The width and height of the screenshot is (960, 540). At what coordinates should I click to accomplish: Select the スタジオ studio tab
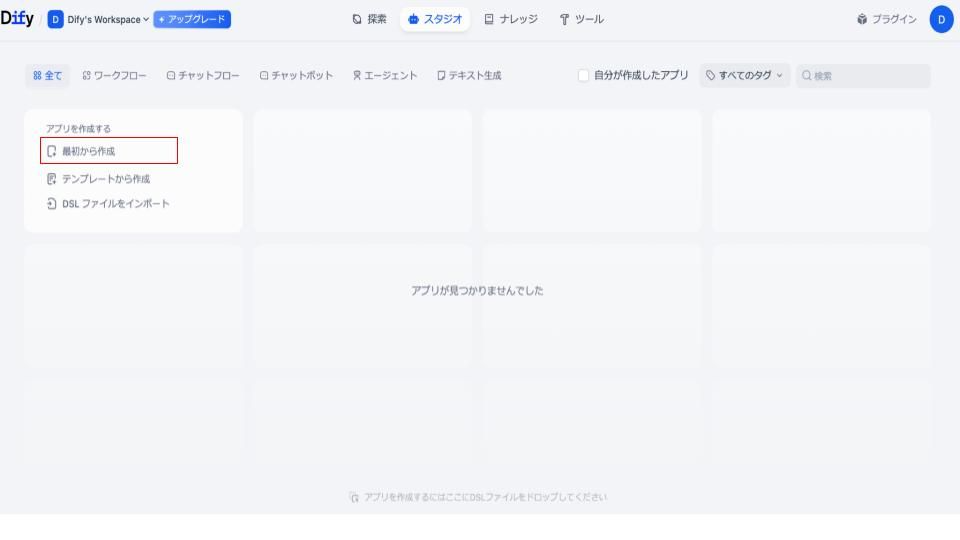[435, 19]
